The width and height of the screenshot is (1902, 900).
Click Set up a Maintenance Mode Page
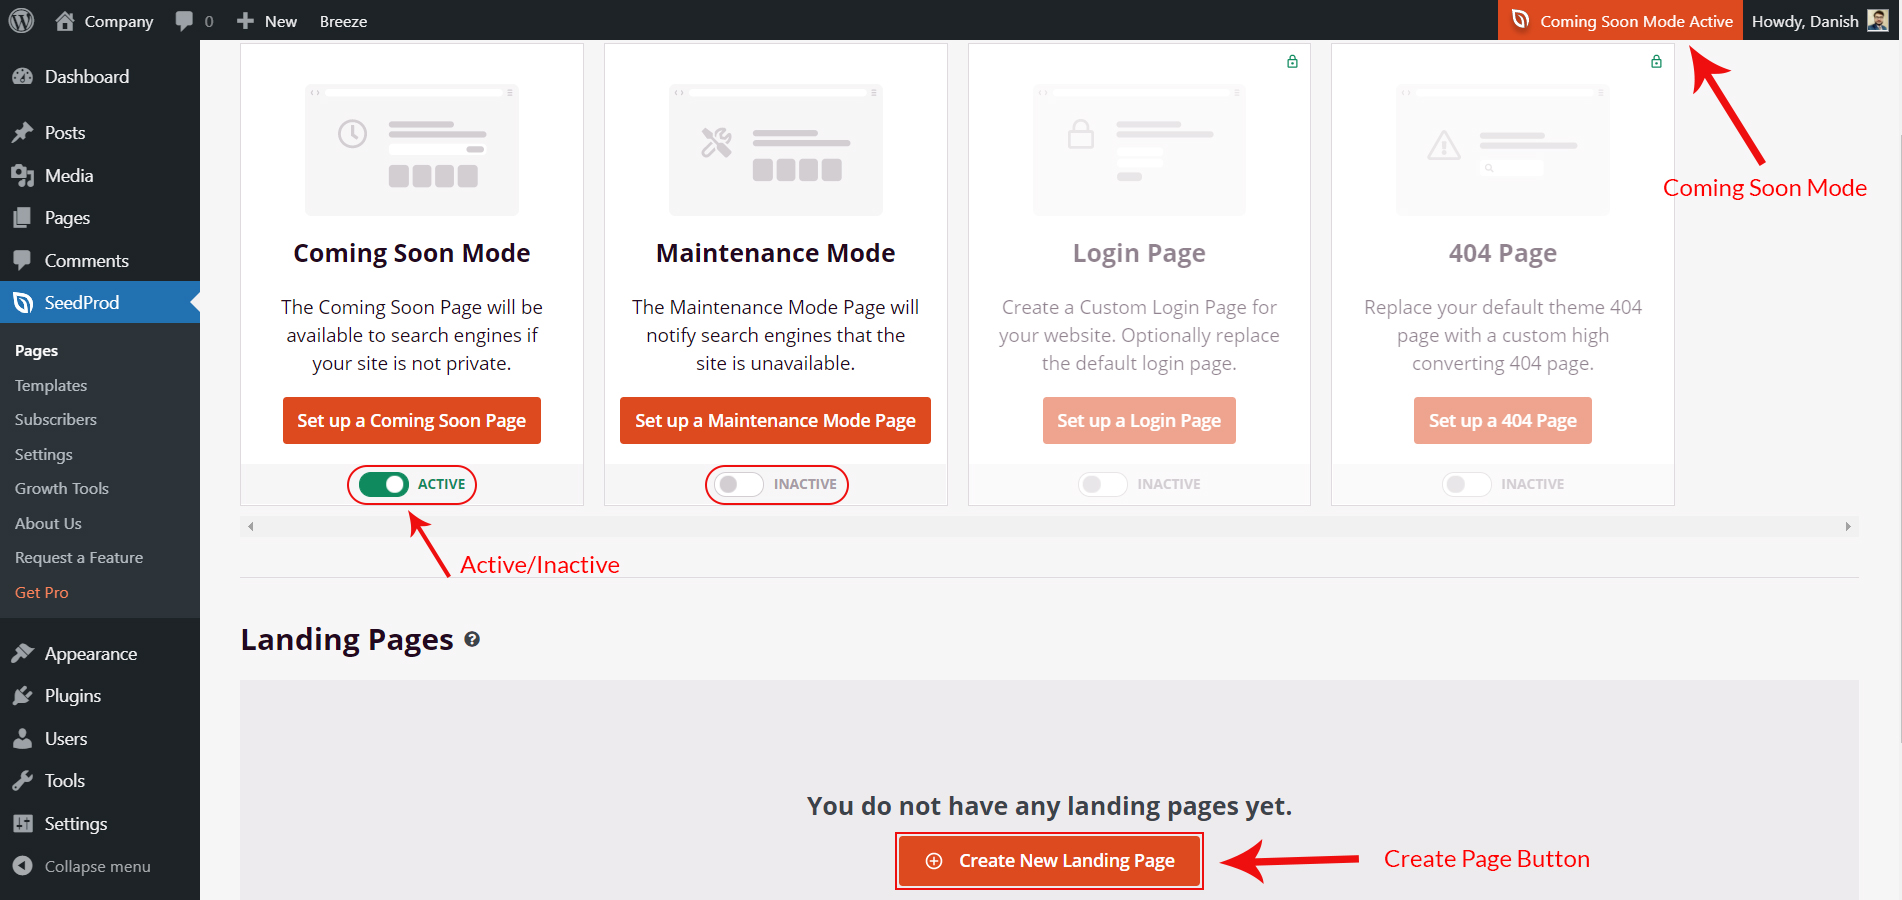776,421
